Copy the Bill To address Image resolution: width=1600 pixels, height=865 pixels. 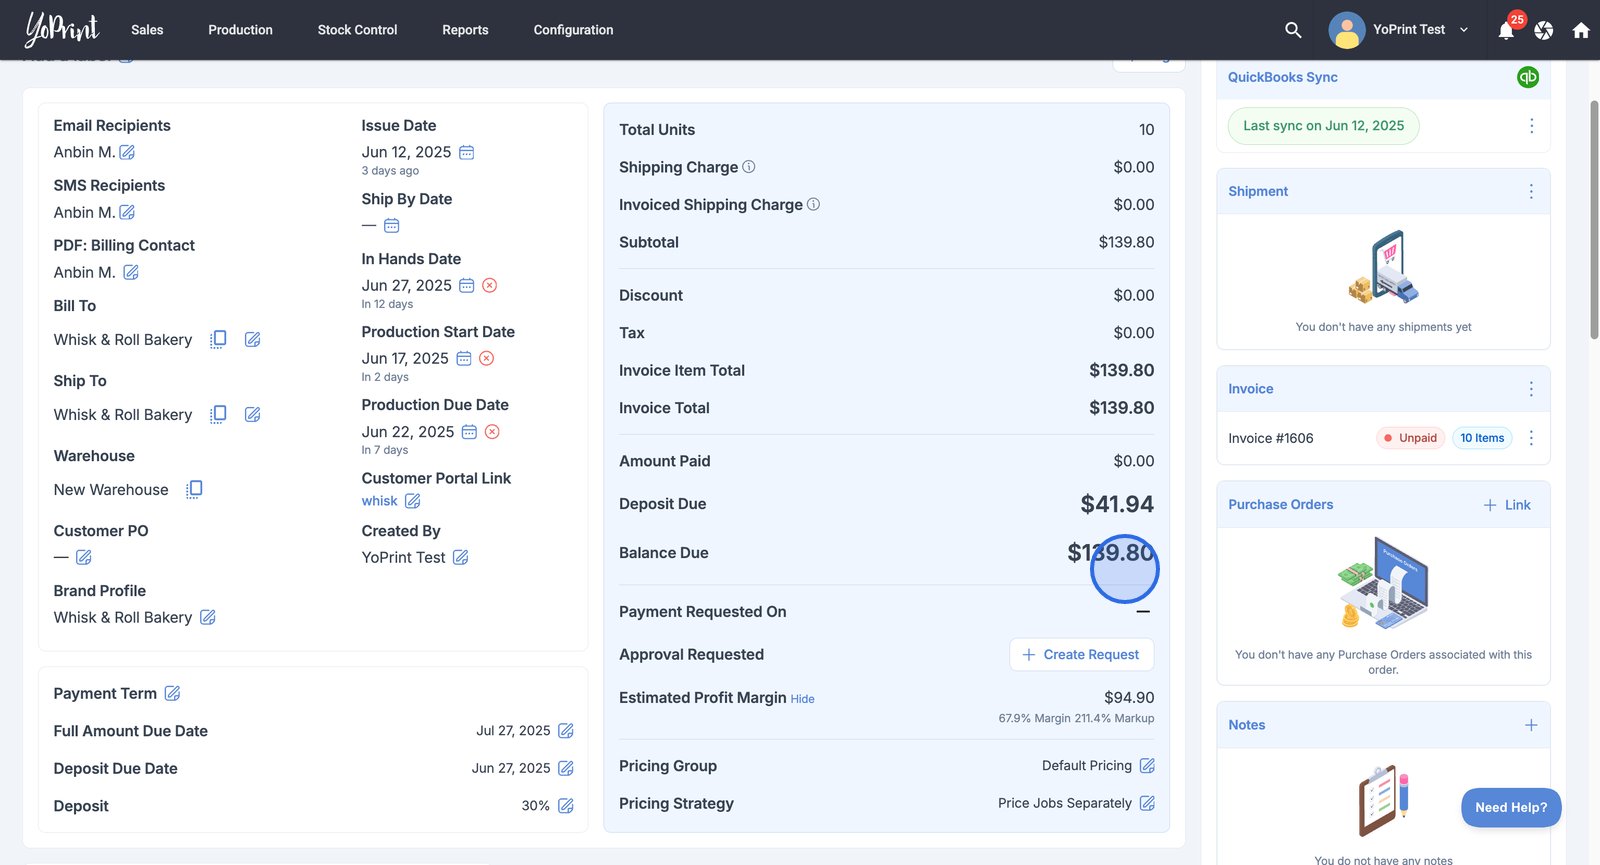(x=218, y=340)
